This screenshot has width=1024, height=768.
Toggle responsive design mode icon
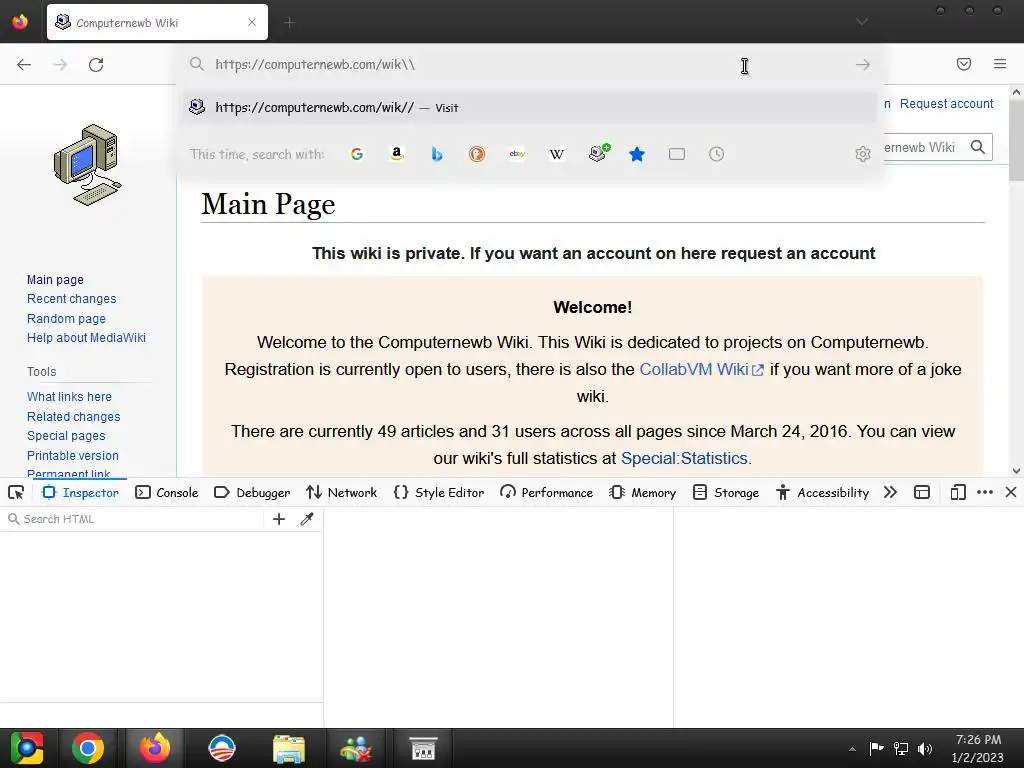pyautogui.click(x=958, y=492)
